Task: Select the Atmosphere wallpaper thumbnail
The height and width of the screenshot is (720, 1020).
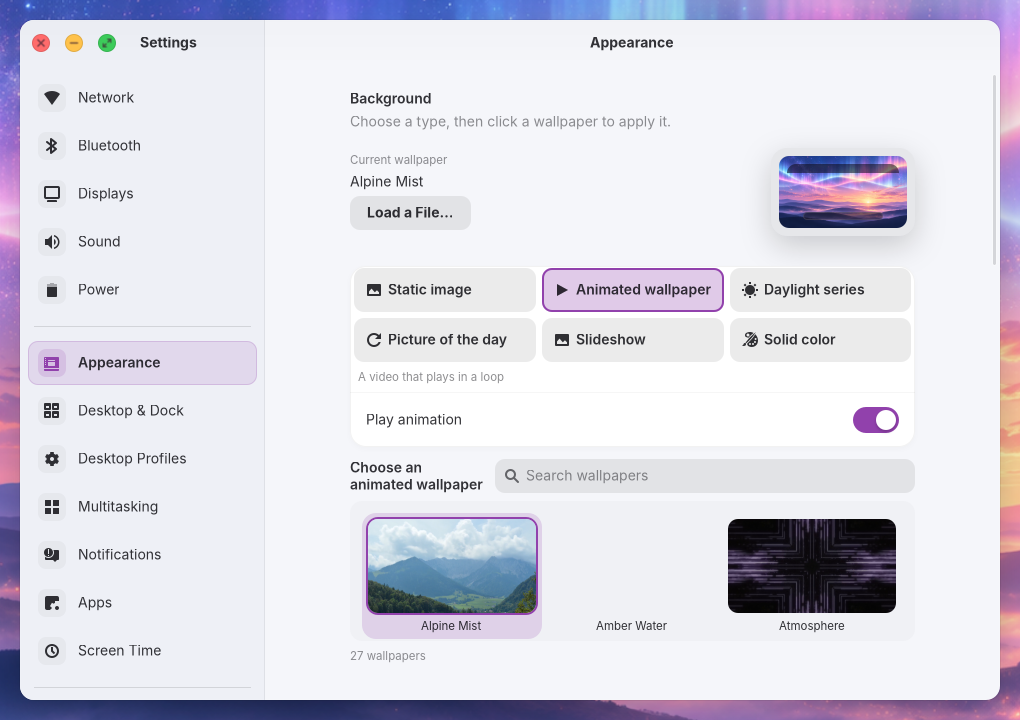Action: [812, 566]
